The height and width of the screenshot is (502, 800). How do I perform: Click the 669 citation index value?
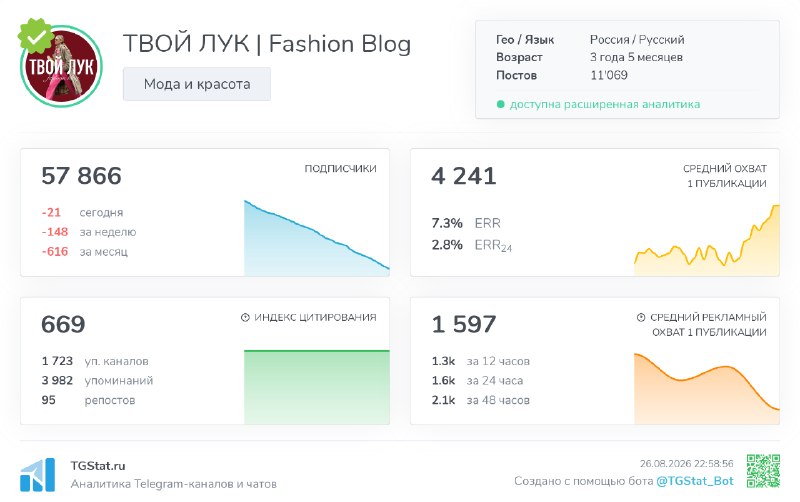(x=63, y=324)
